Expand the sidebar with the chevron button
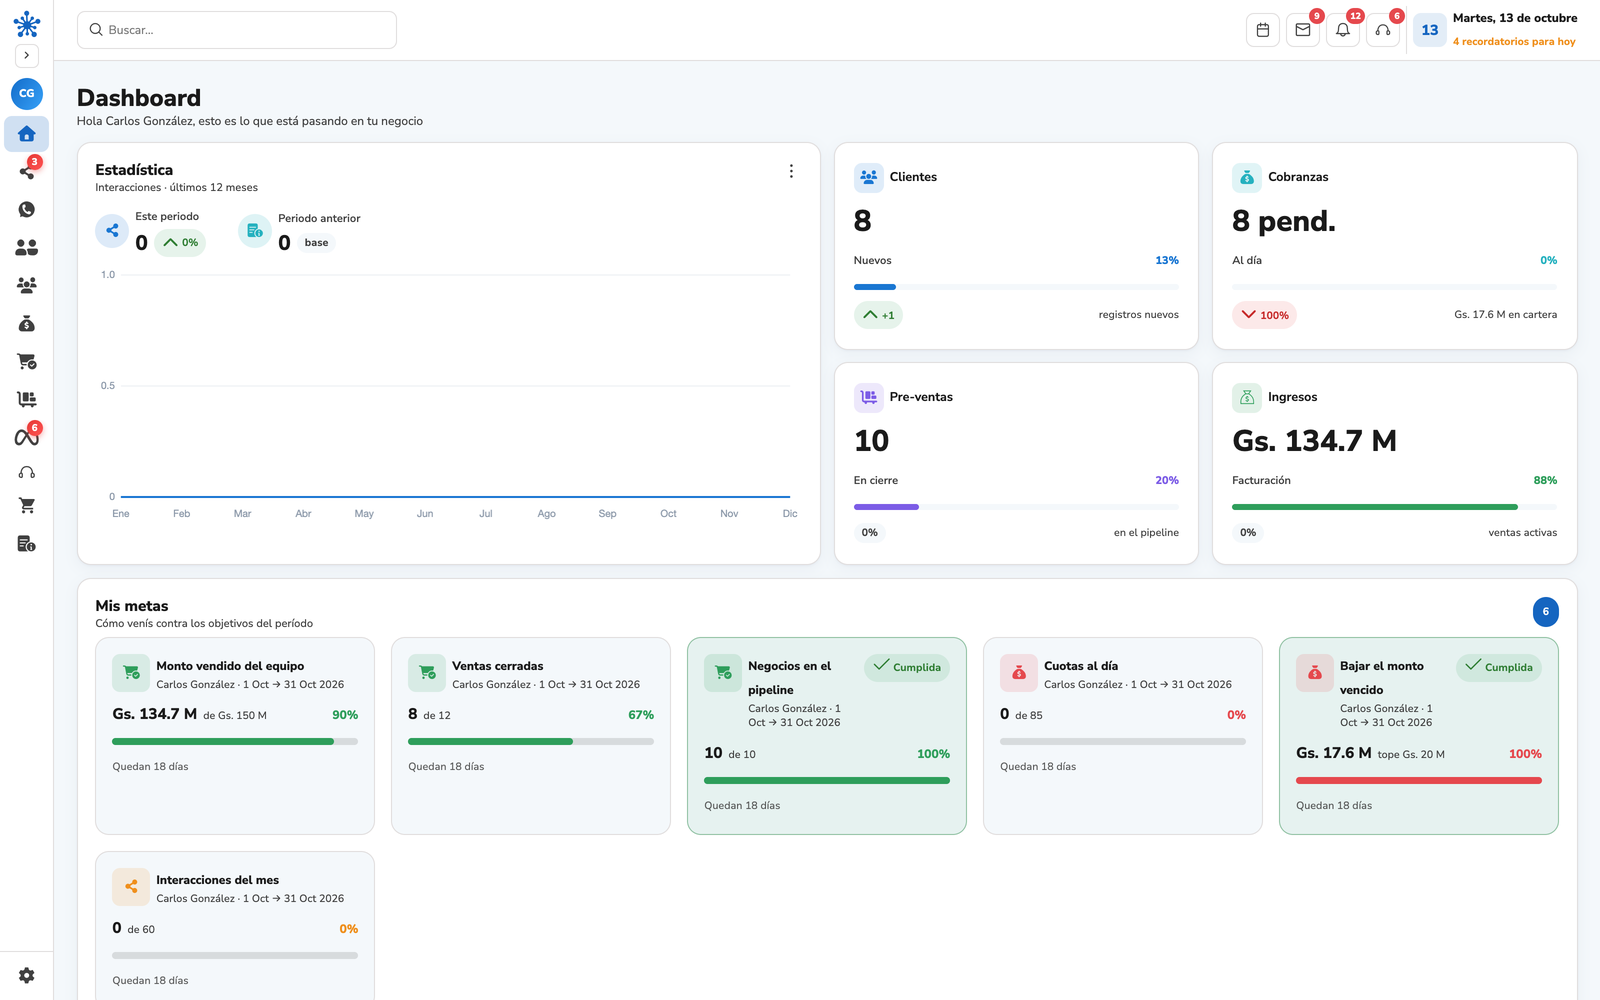This screenshot has width=1600, height=1000. click(x=27, y=56)
